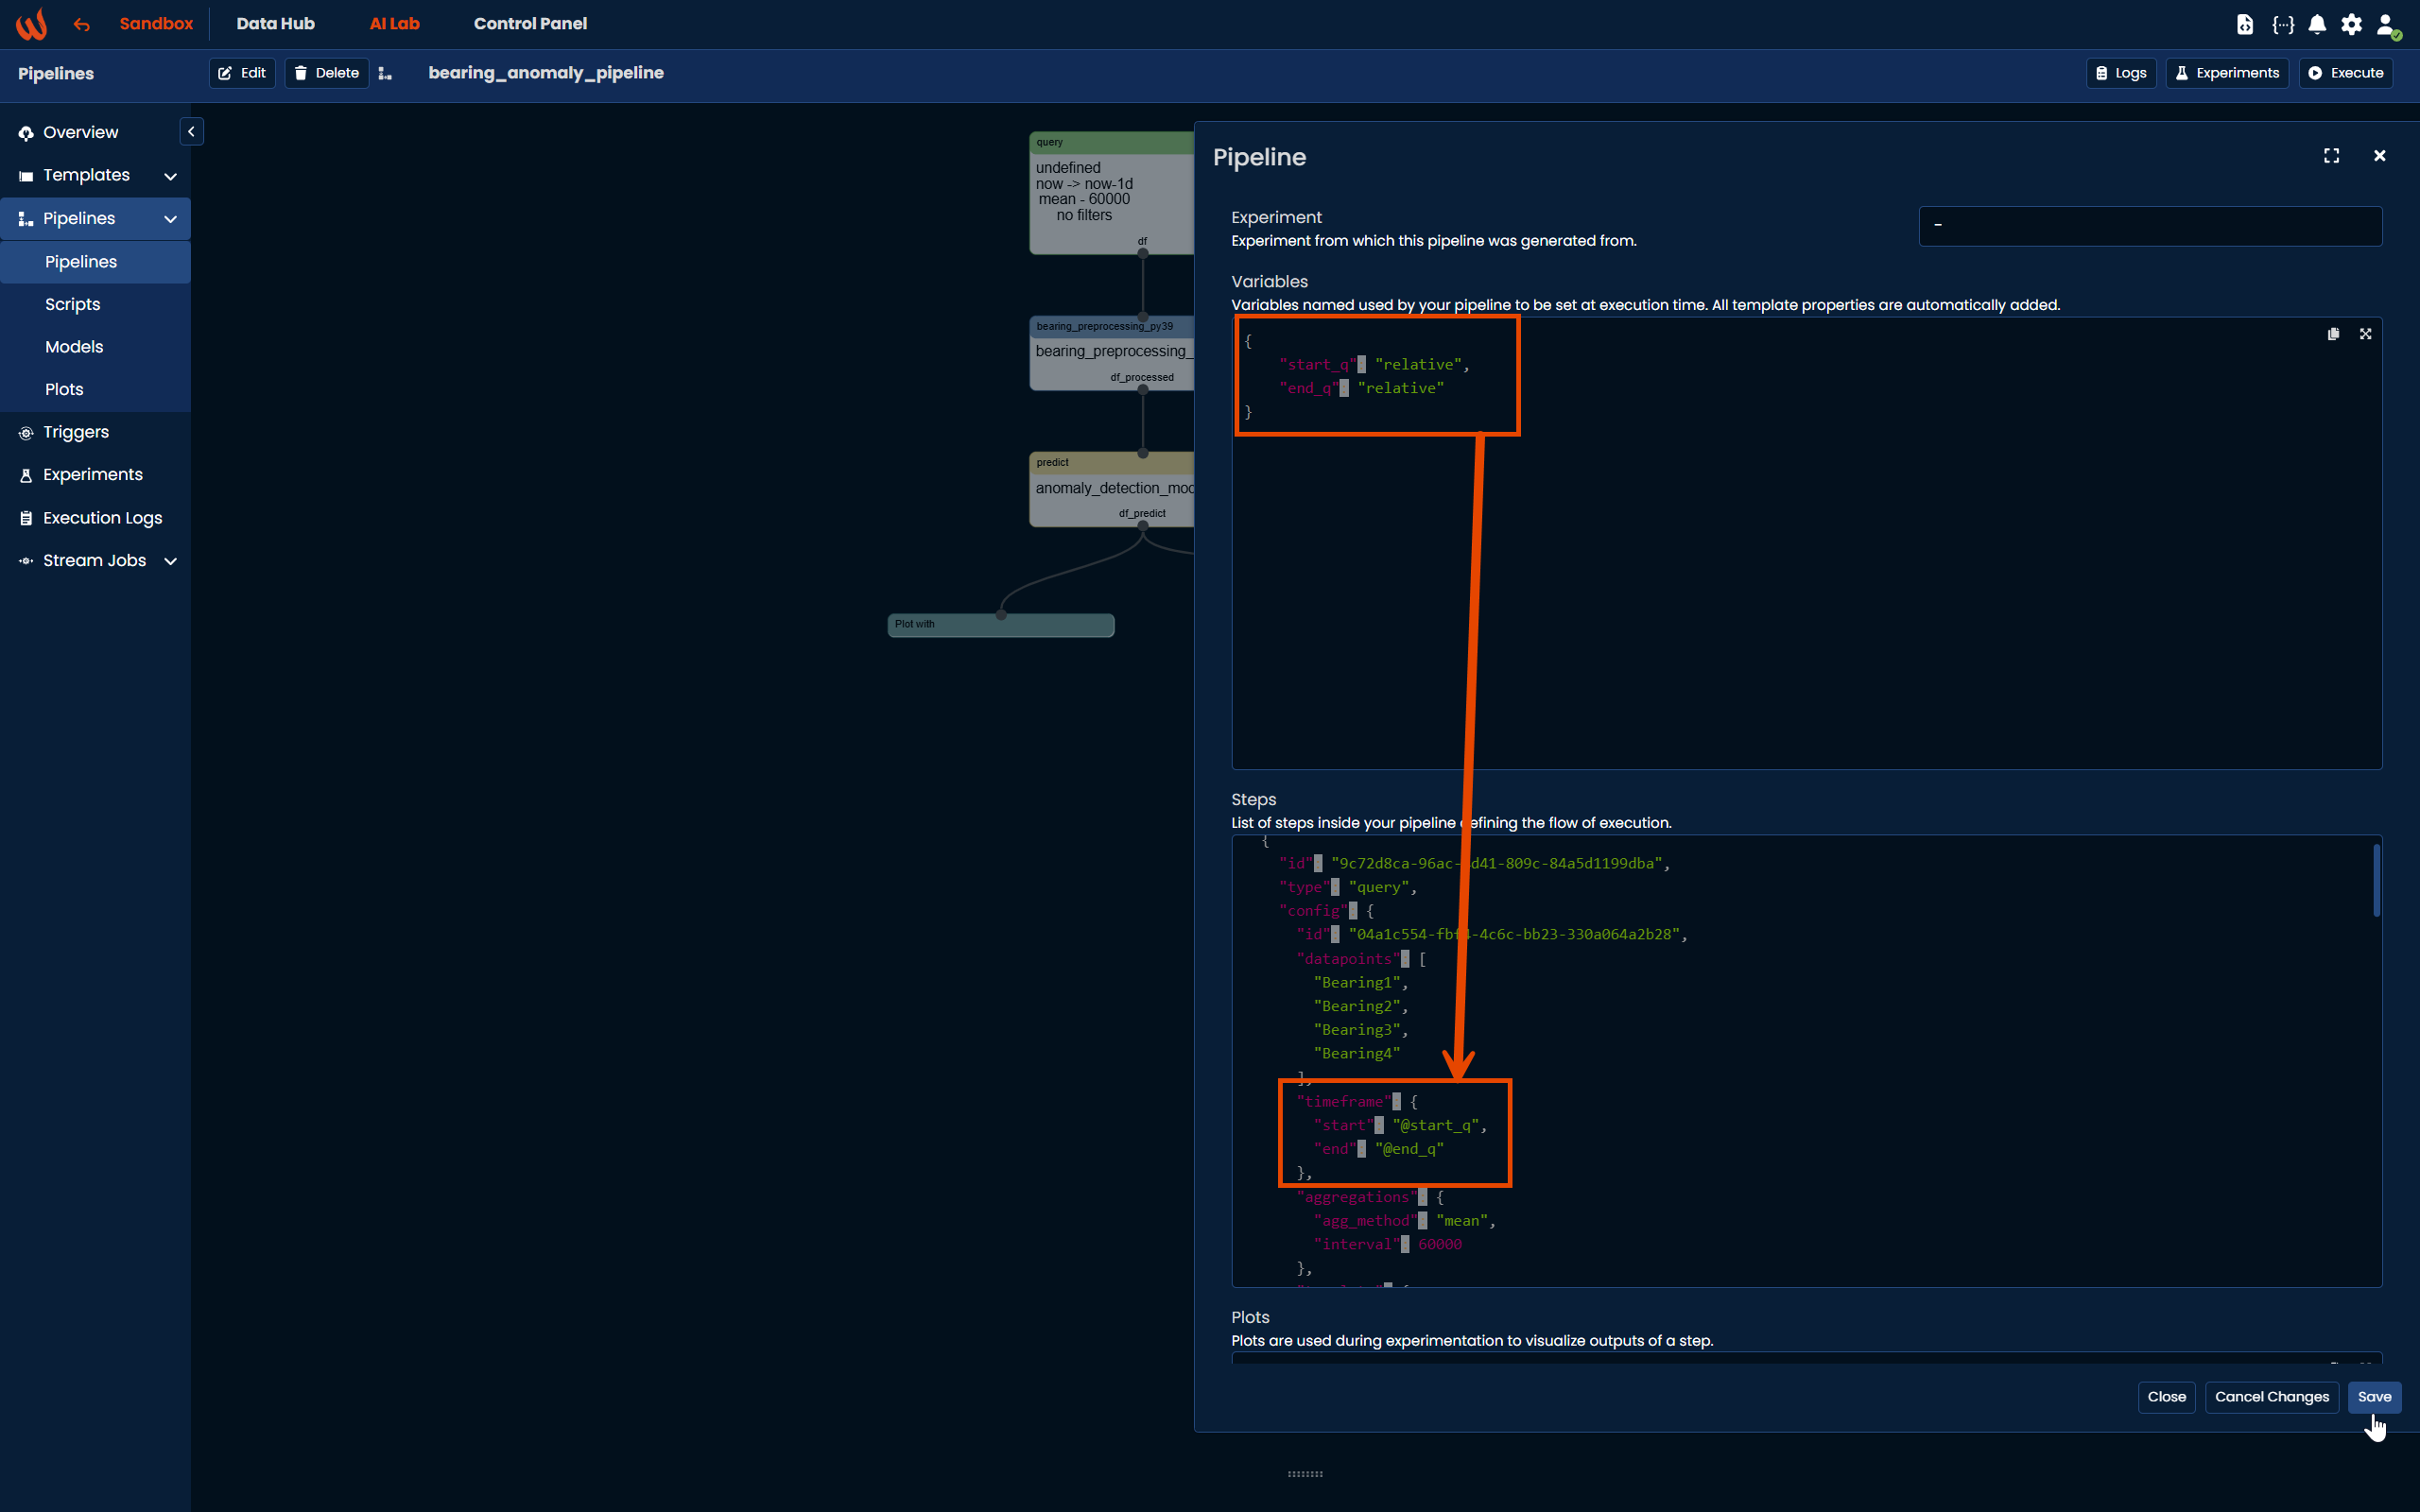
Task: Open the curly braces variables icon
Action: [x=2283, y=24]
